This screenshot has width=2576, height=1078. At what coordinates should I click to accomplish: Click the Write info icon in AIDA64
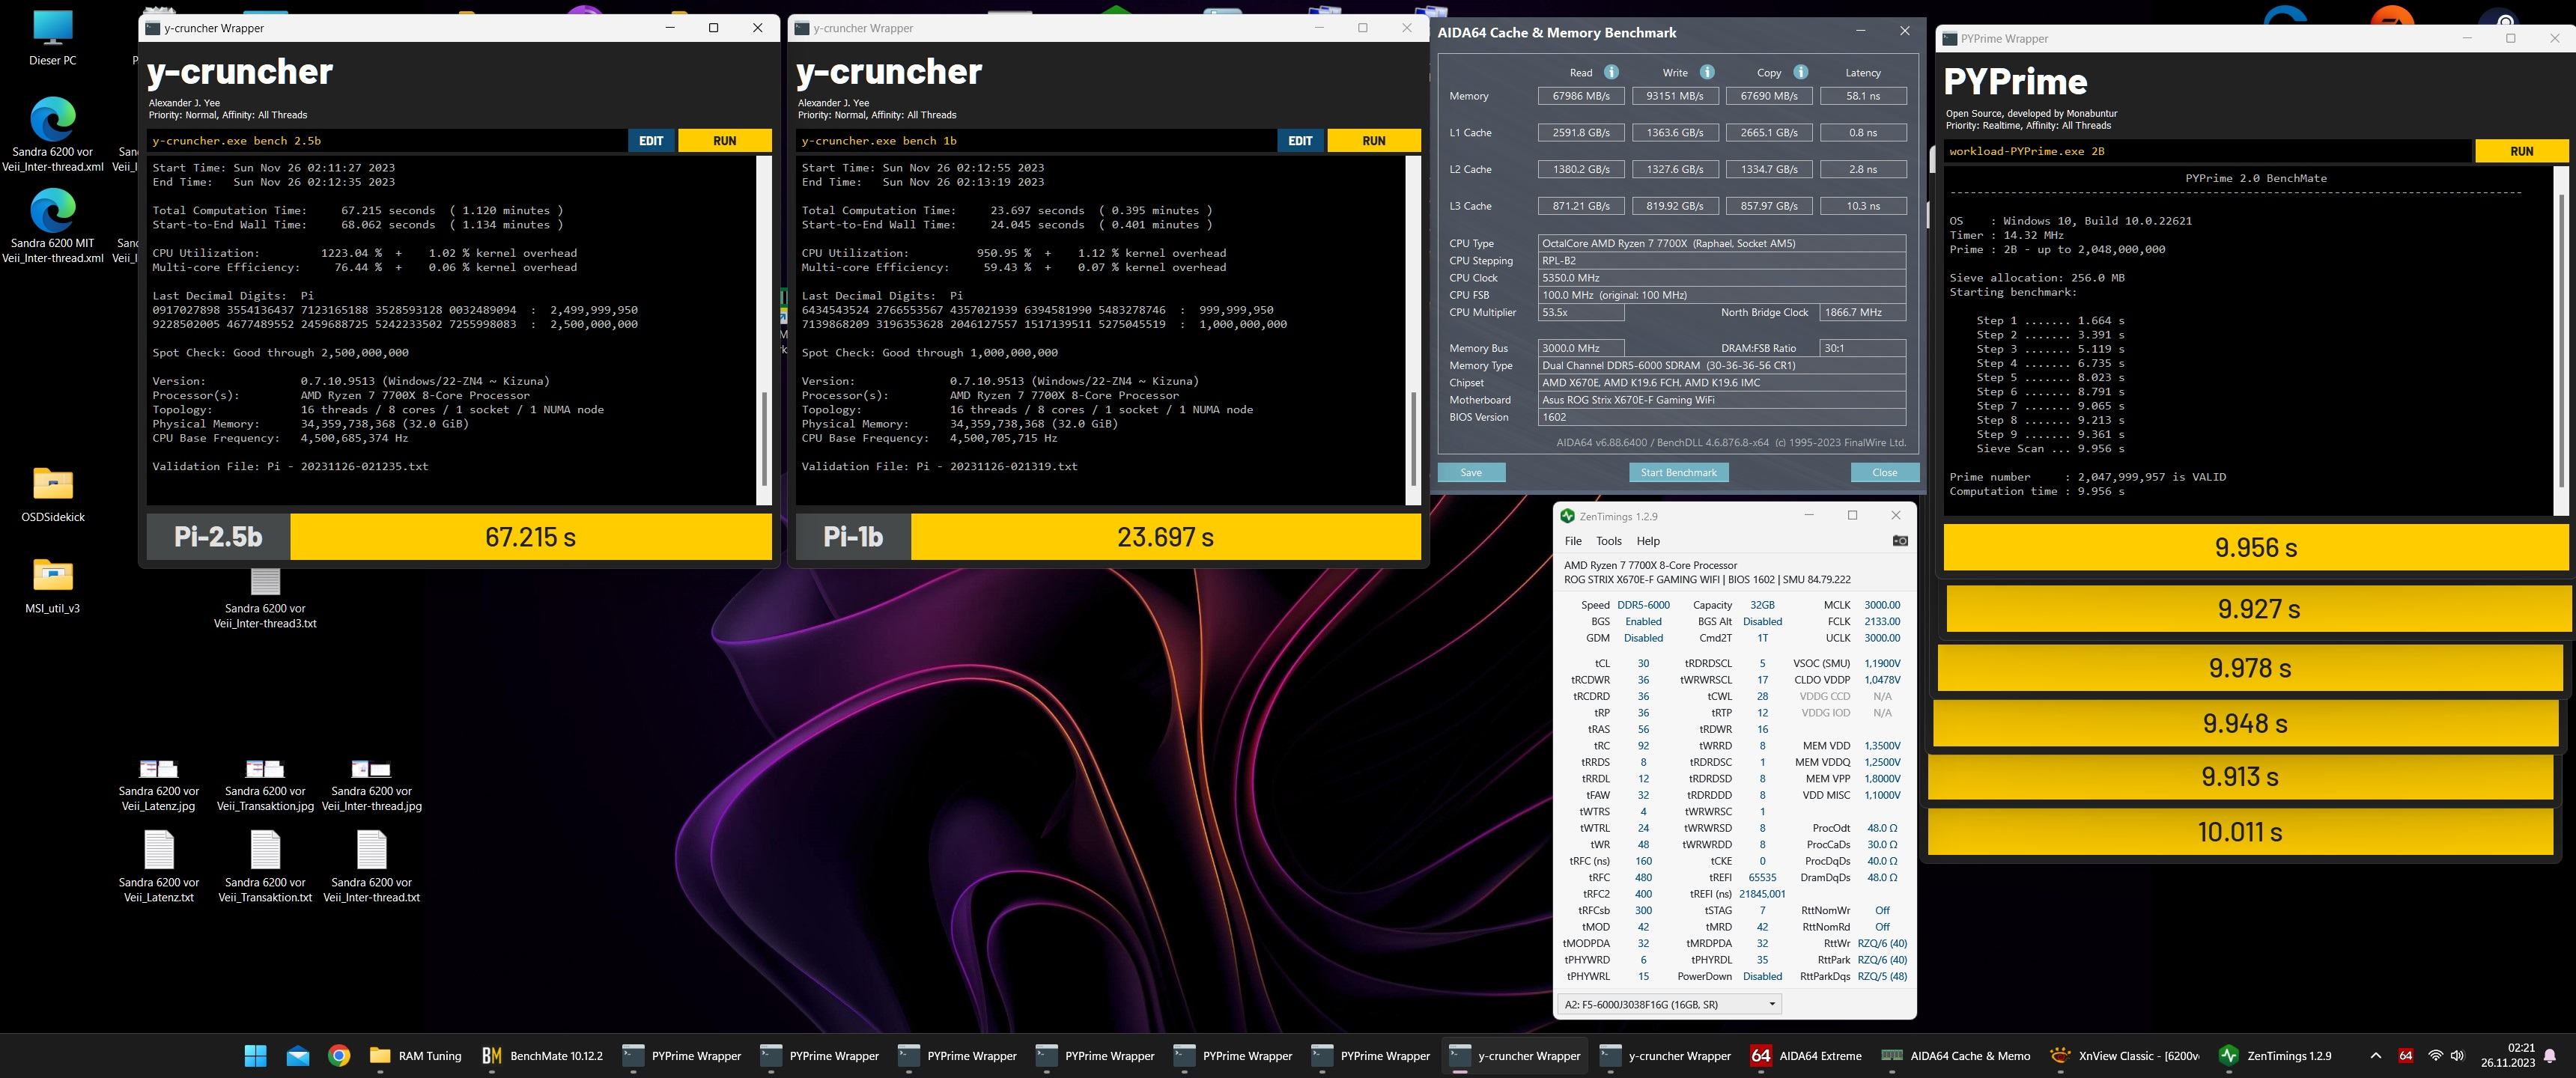(x=1707, y=72)
